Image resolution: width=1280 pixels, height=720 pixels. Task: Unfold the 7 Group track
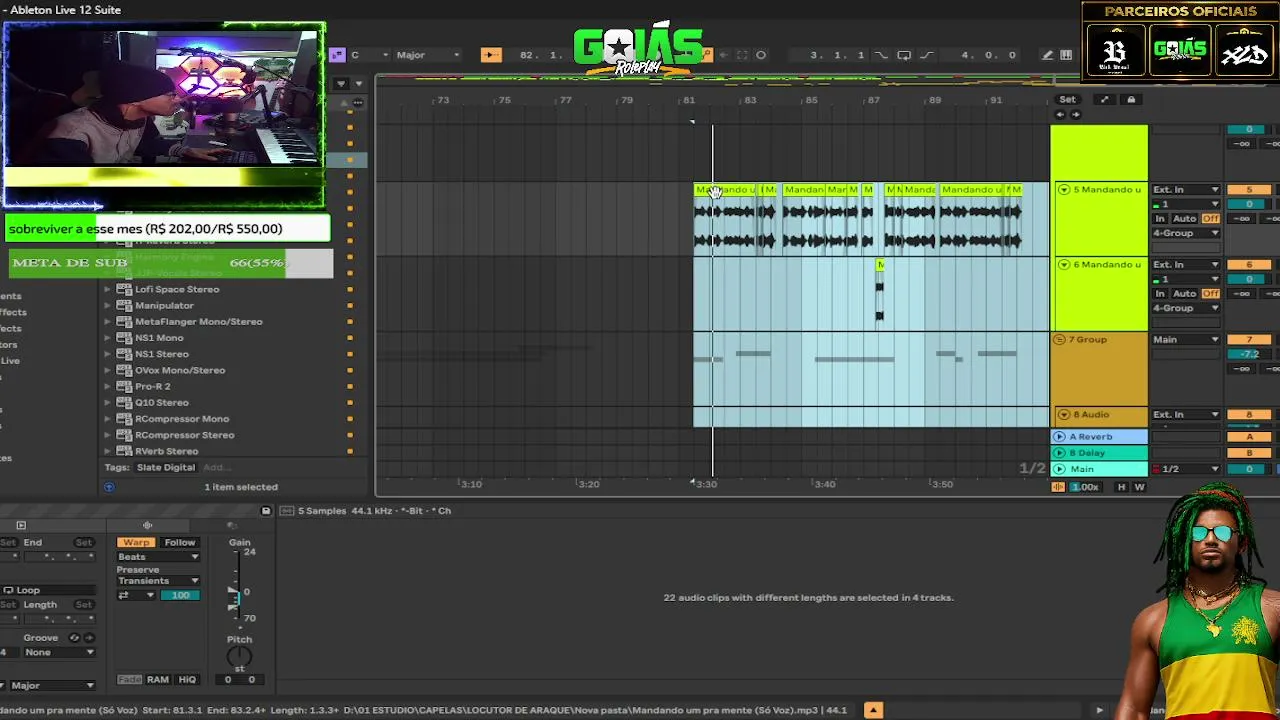pyautogui.click(x=1060, y=340)
